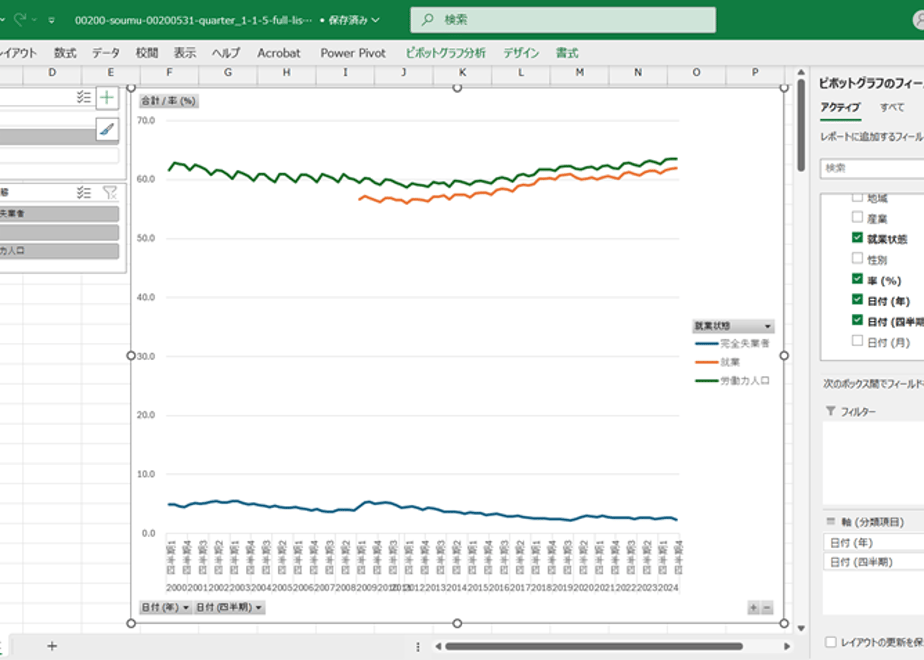Screen dimensions: 924x660
Task: Expand entire field with chart plus button
Action: click(753, 608)
